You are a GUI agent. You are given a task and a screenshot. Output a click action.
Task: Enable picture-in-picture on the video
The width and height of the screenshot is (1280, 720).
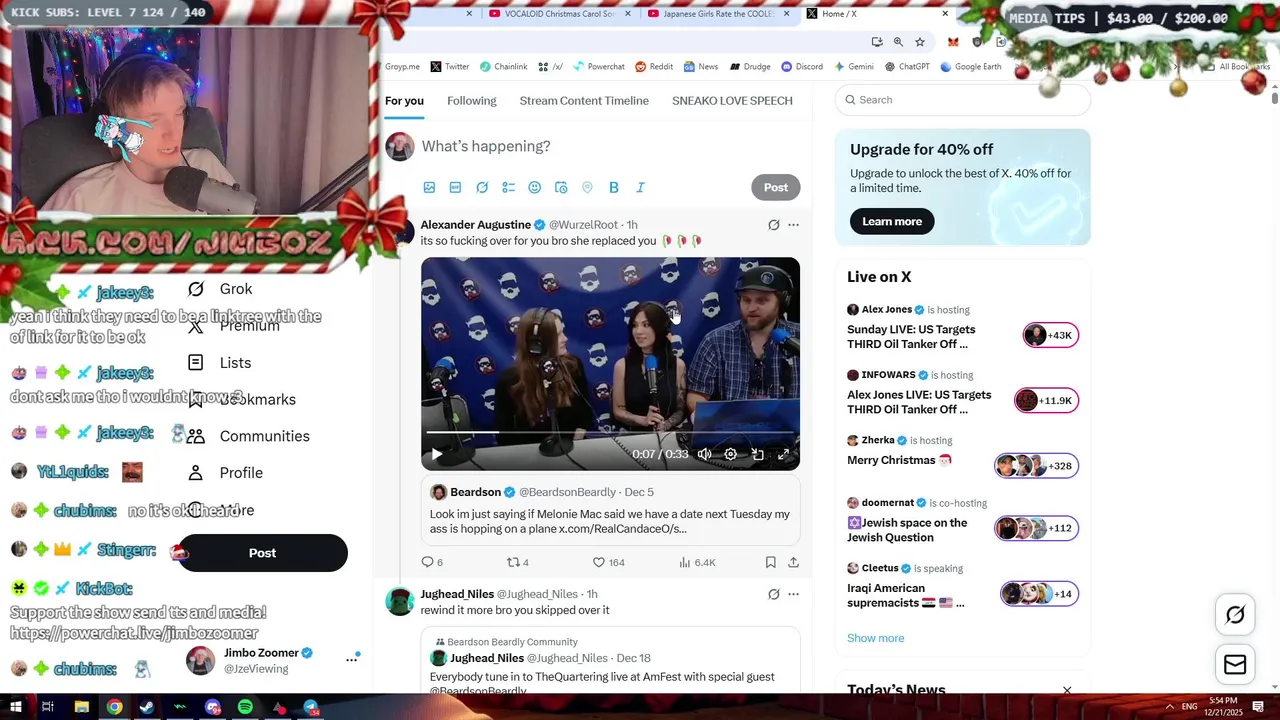tap(757, 454)
